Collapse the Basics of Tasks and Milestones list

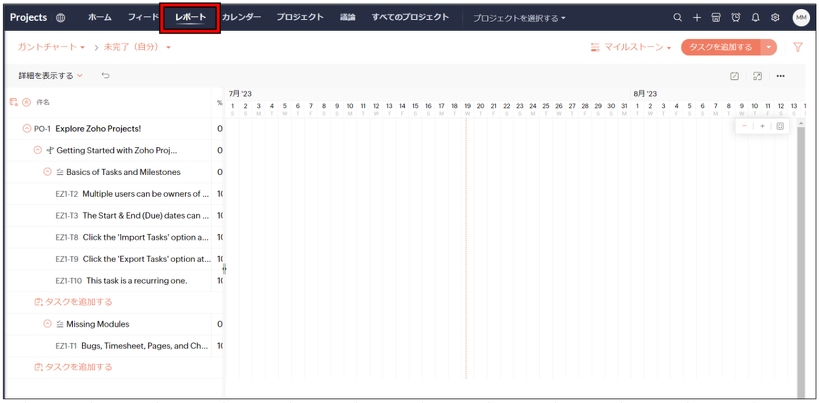click(47, 172)
